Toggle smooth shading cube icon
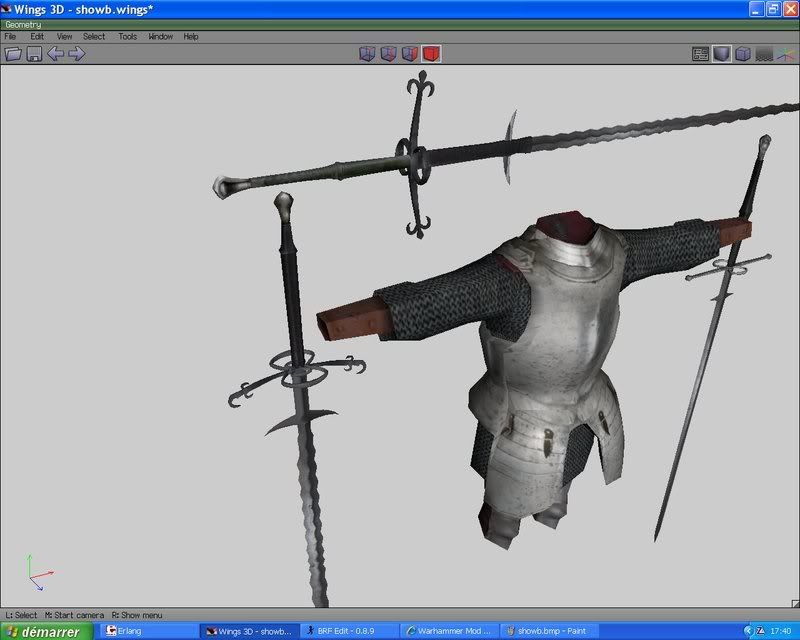 [721, 54]
